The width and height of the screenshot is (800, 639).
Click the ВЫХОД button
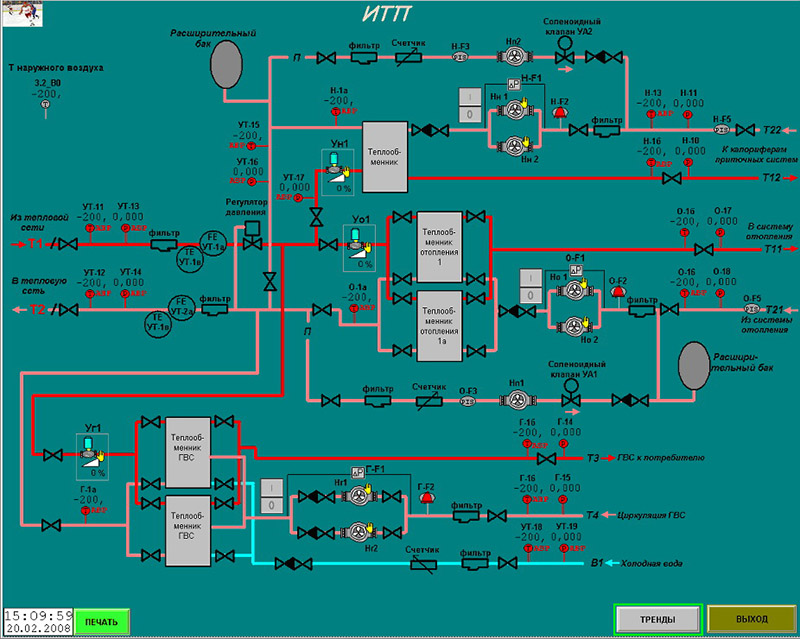click(x=752, y=619)
